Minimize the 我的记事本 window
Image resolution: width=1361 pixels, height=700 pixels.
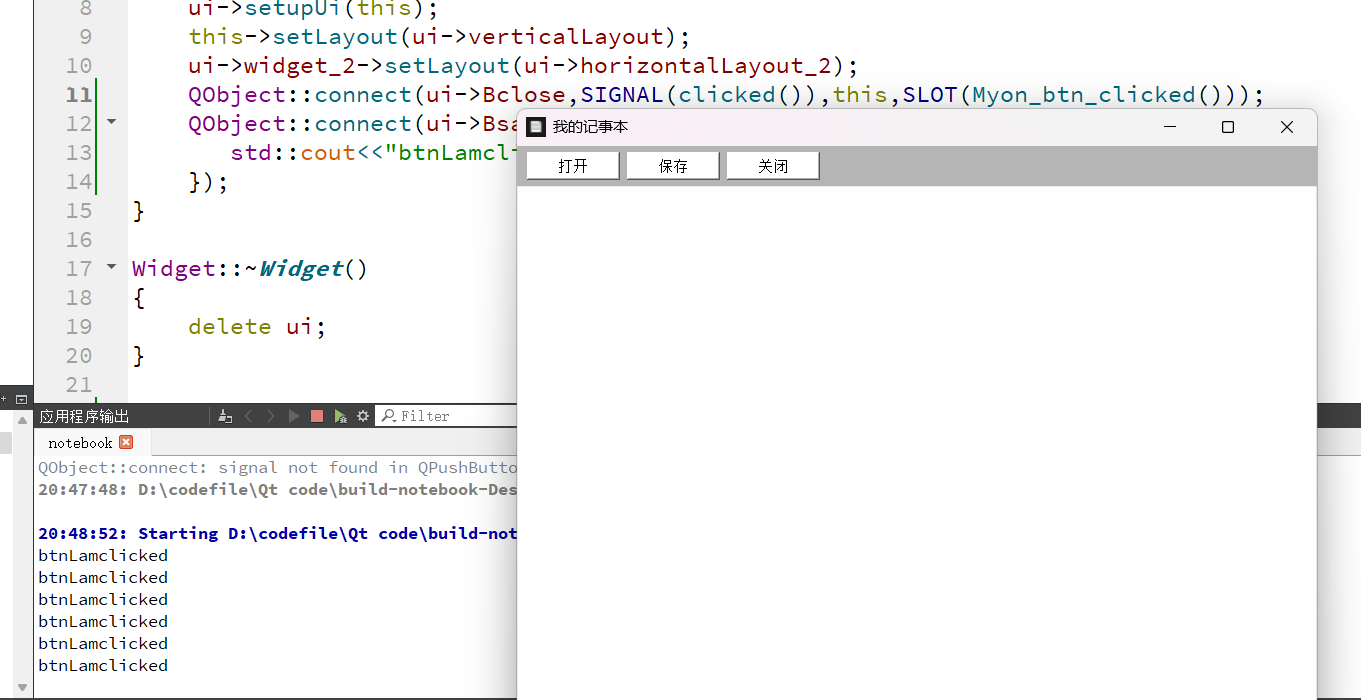(x=1170, y=127)
